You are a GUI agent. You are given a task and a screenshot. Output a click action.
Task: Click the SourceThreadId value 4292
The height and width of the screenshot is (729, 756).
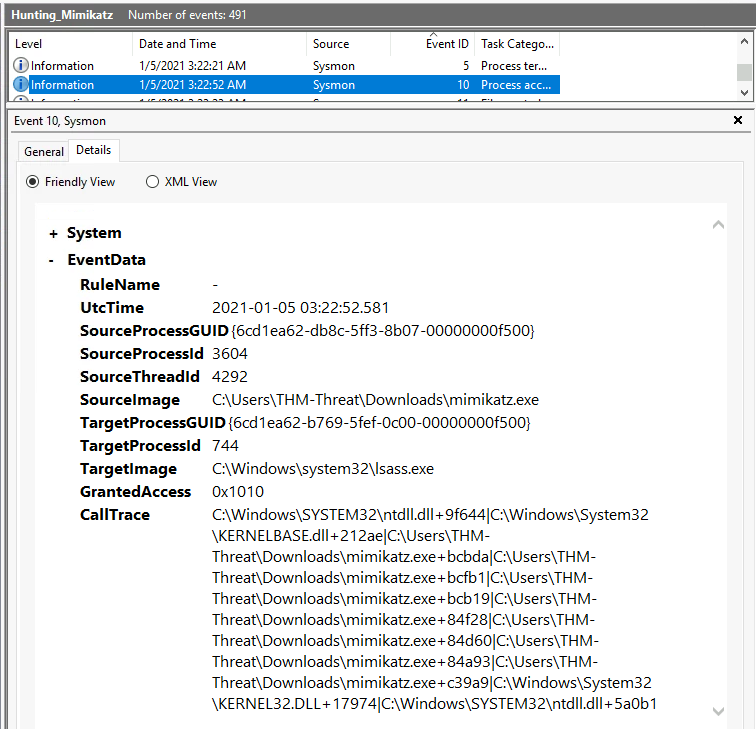click(x=230, y=377)
